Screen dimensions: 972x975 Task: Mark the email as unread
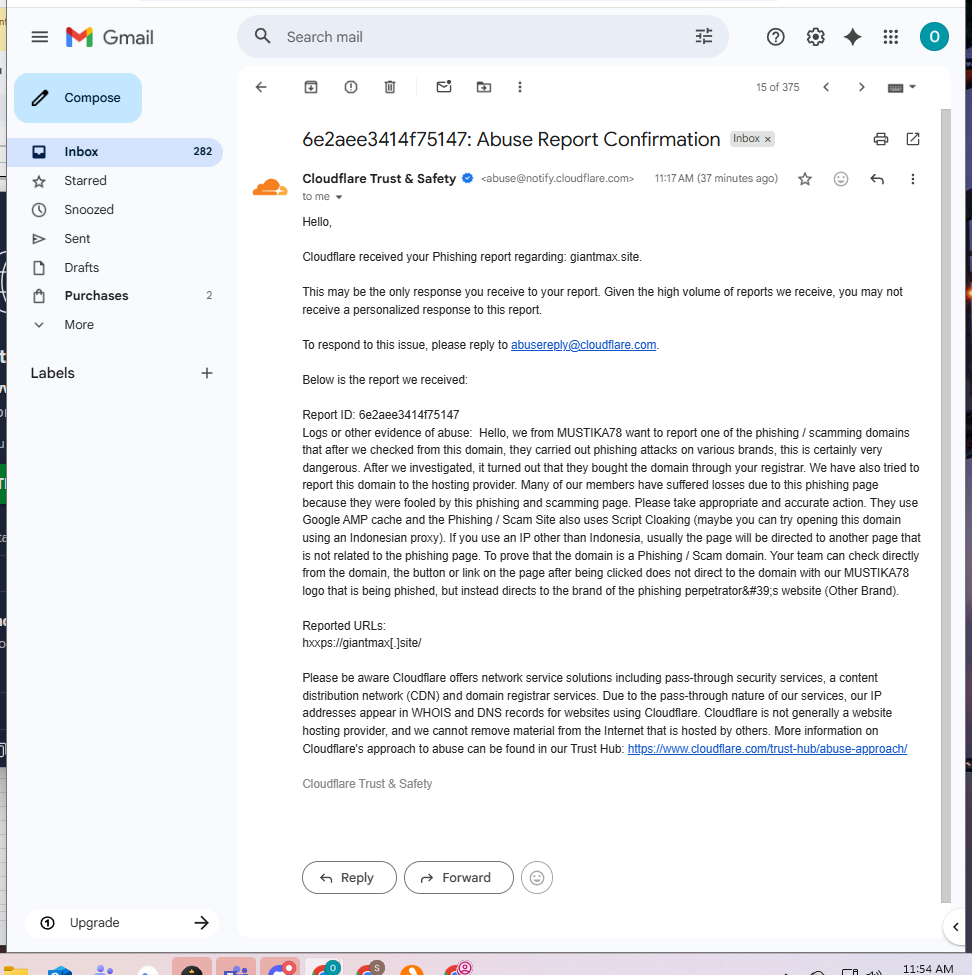click(444, 87)
